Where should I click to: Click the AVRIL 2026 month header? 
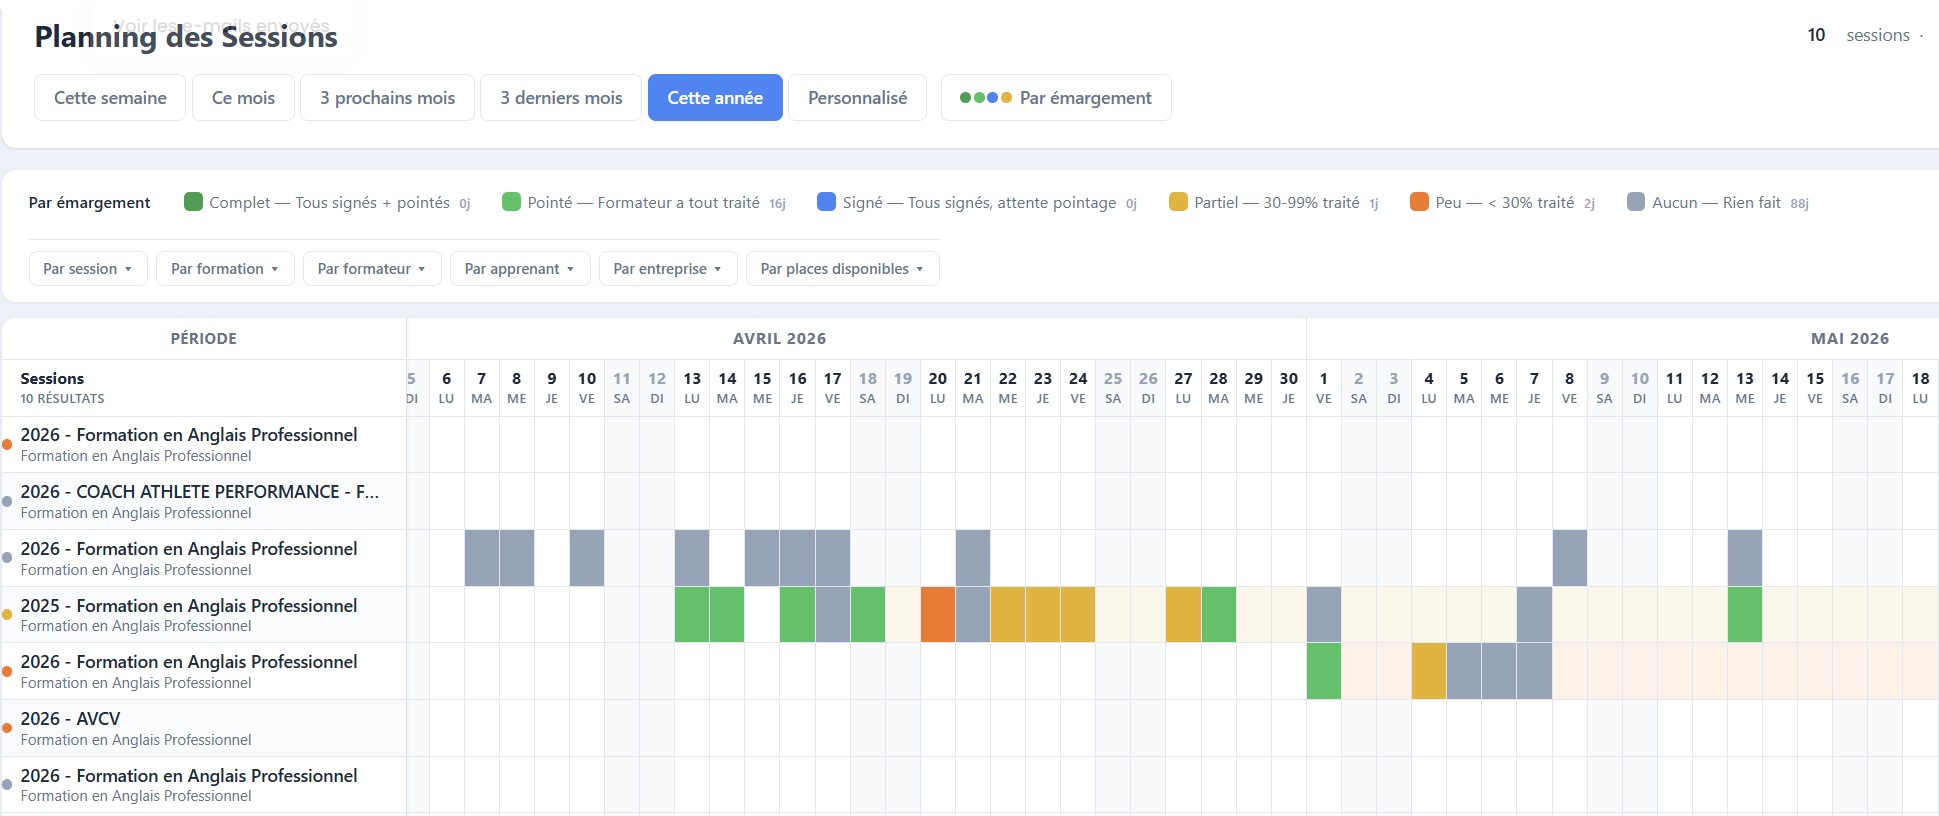[x=780, y=339]
